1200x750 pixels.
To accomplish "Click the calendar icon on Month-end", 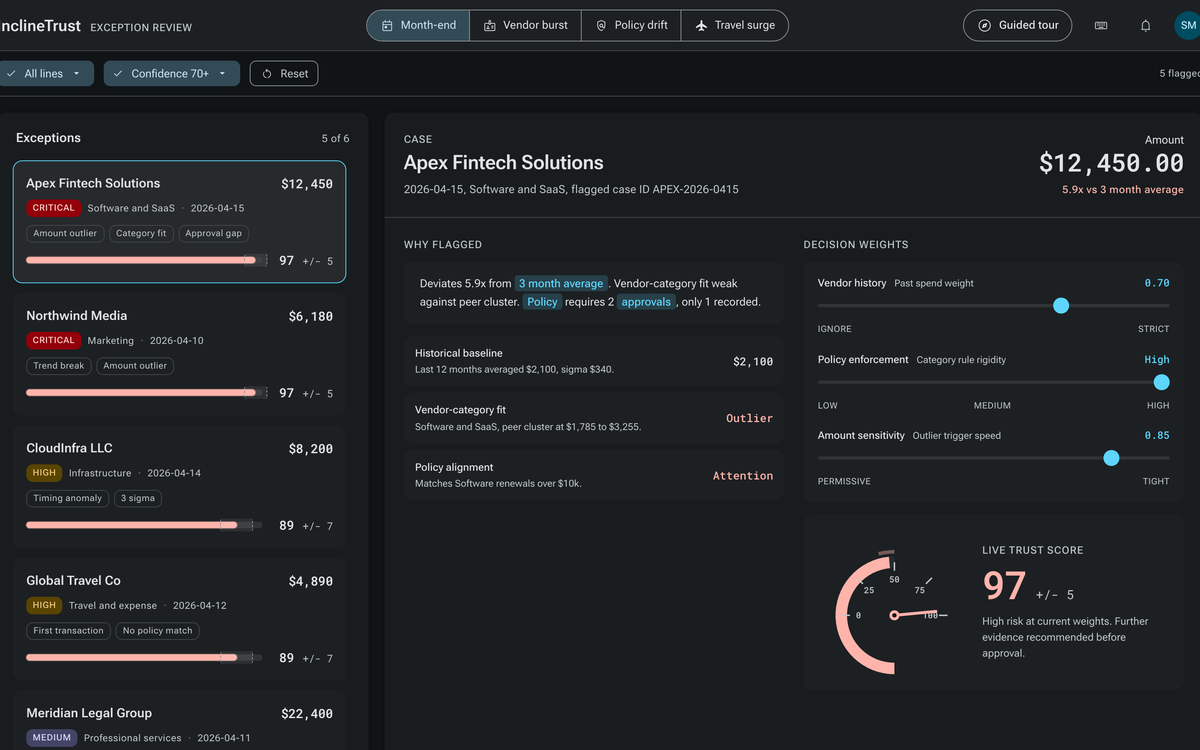I will [386, 26].
